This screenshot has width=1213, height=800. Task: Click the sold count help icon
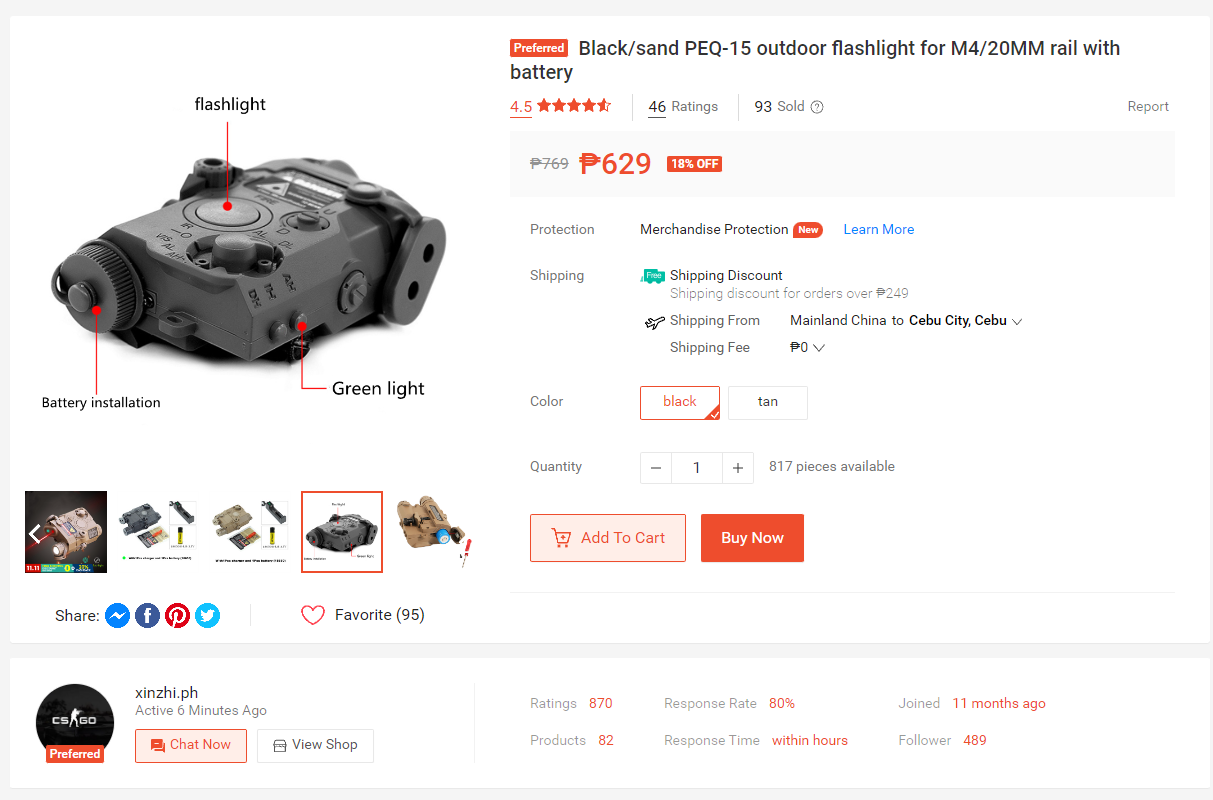pyautogui.click(x=817, y=107)
